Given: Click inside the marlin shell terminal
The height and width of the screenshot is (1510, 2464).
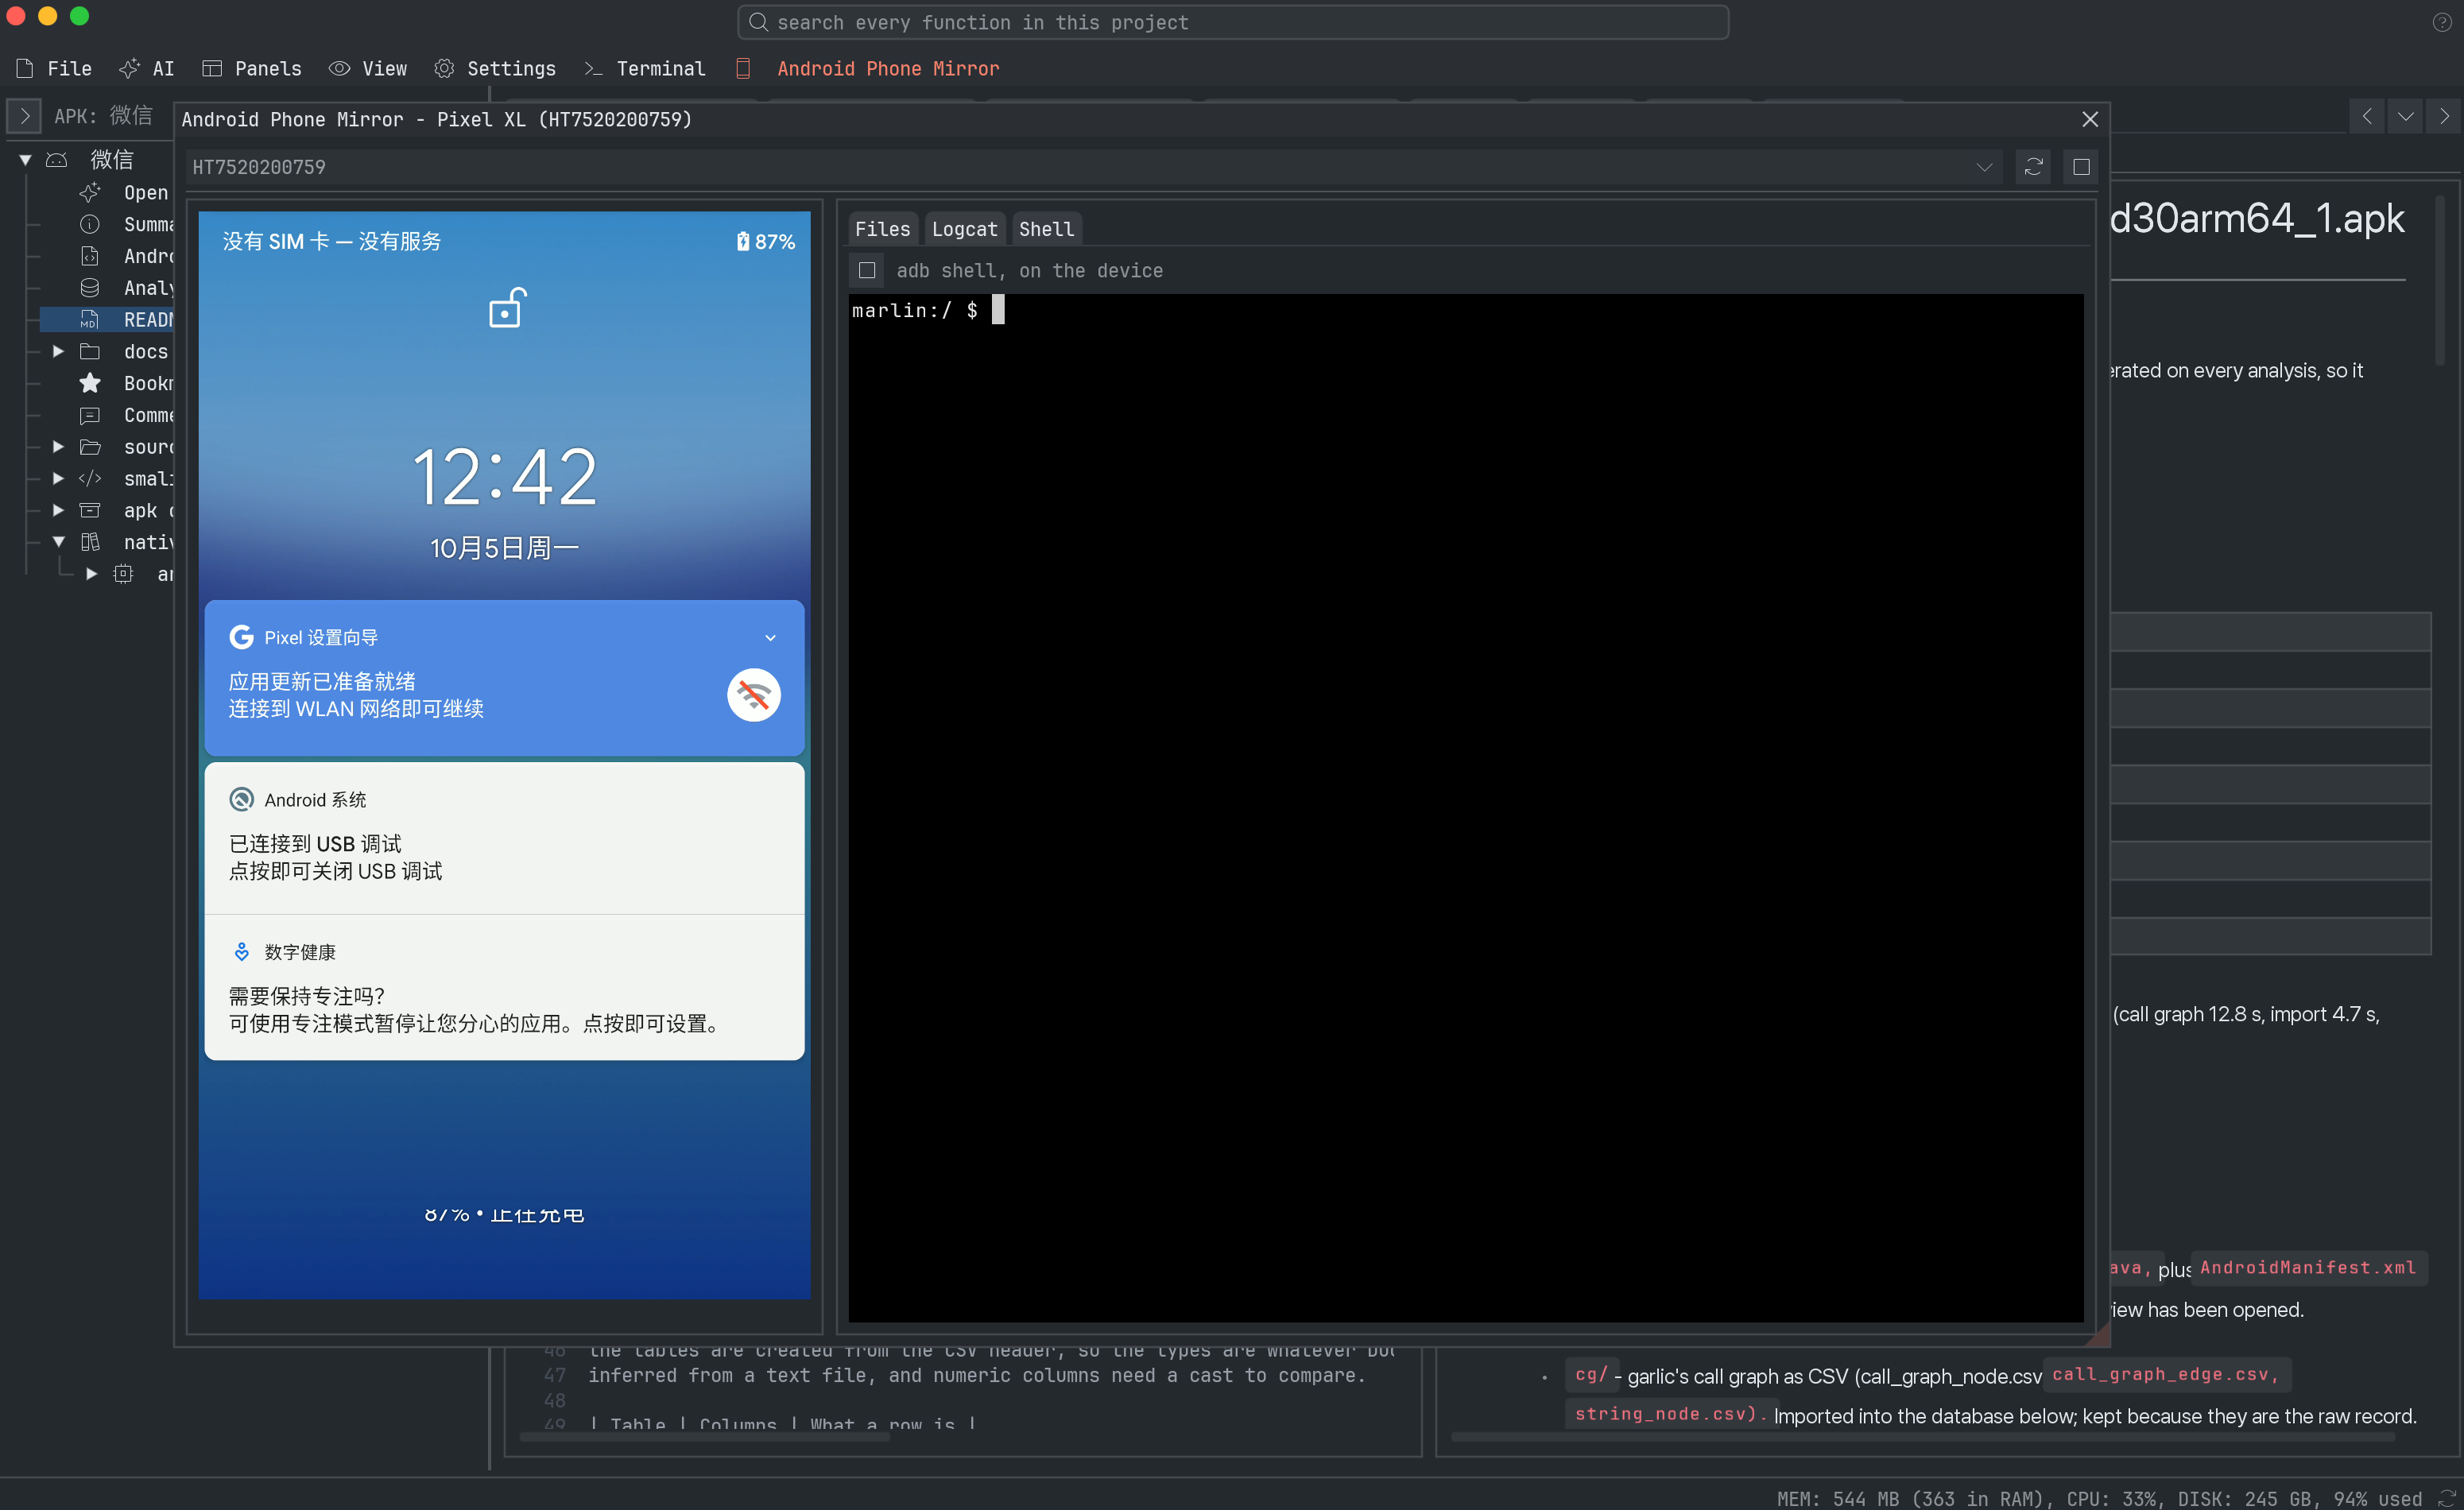Looking at the screenshot, I should 1466,807.
